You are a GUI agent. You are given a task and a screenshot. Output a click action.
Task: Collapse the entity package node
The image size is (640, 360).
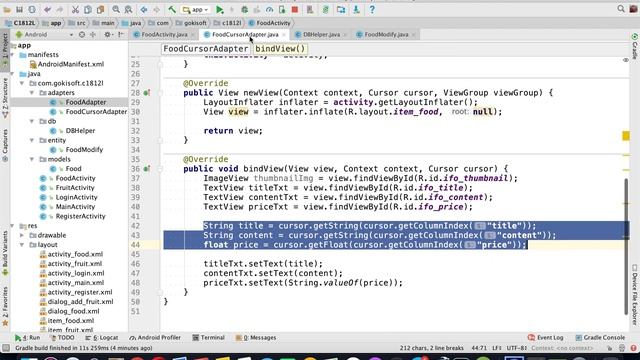pos(32,140)
